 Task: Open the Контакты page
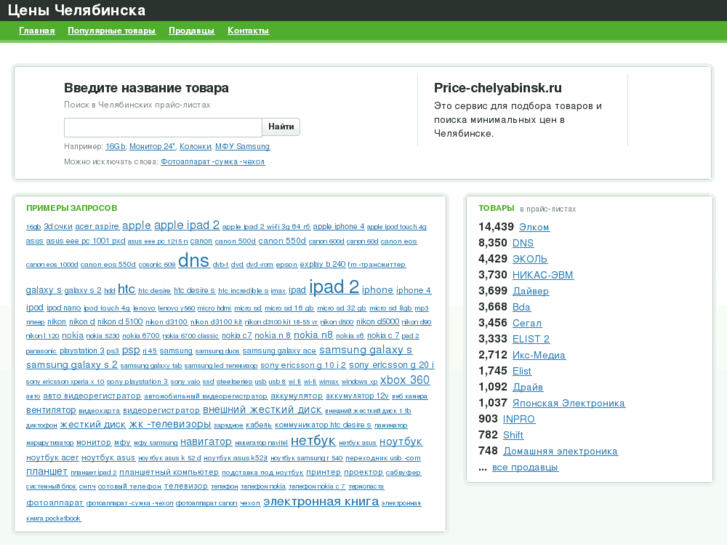(x=248, y=31)
